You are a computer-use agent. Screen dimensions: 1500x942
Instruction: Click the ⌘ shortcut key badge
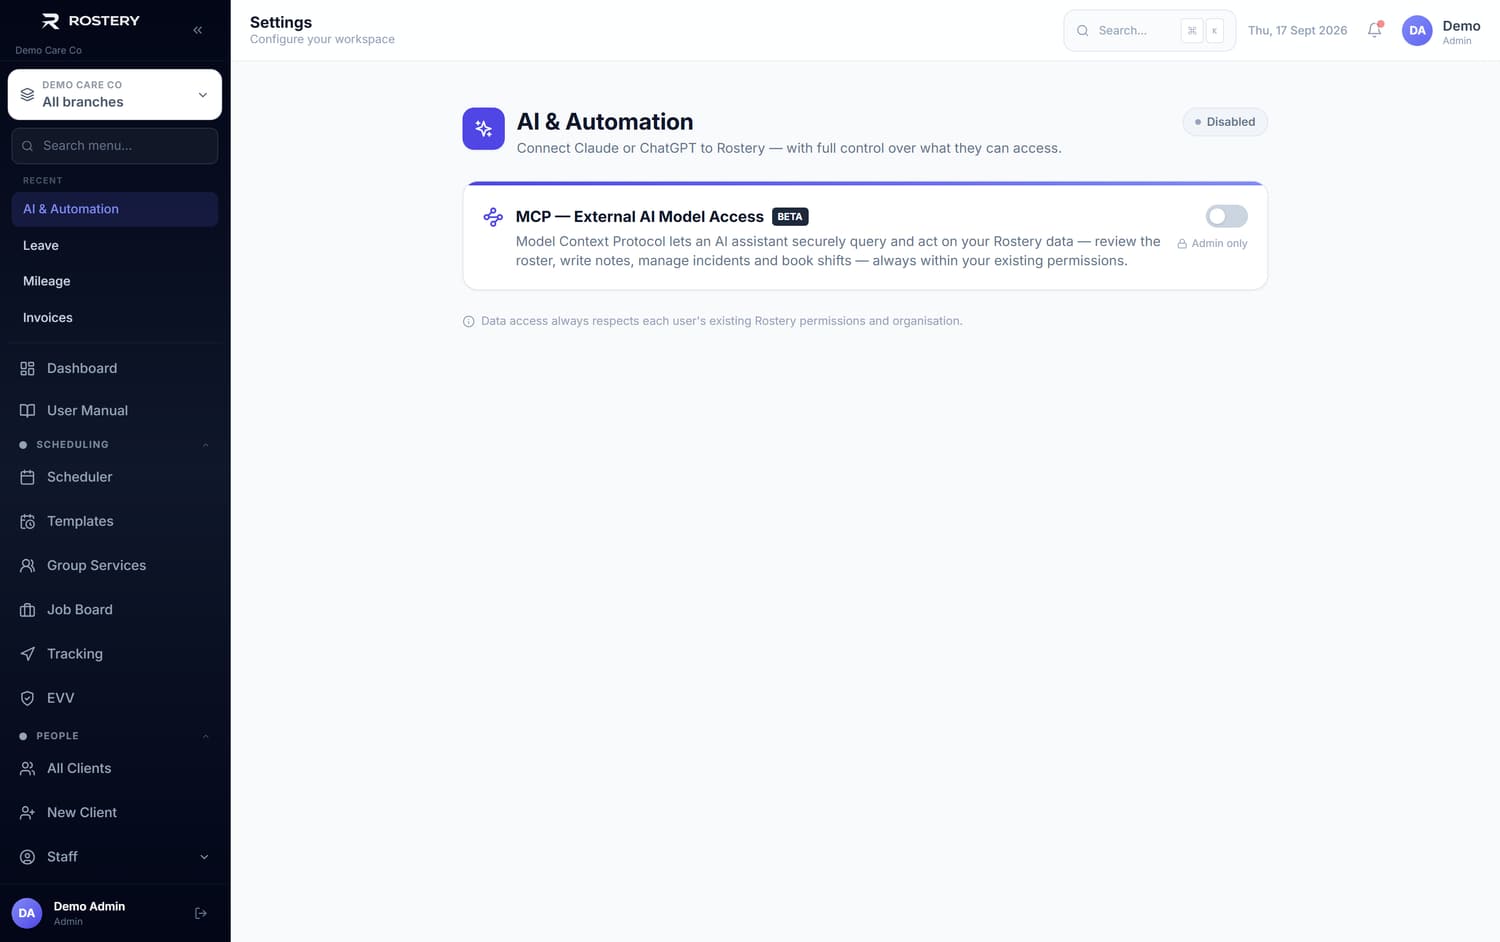1191,31
